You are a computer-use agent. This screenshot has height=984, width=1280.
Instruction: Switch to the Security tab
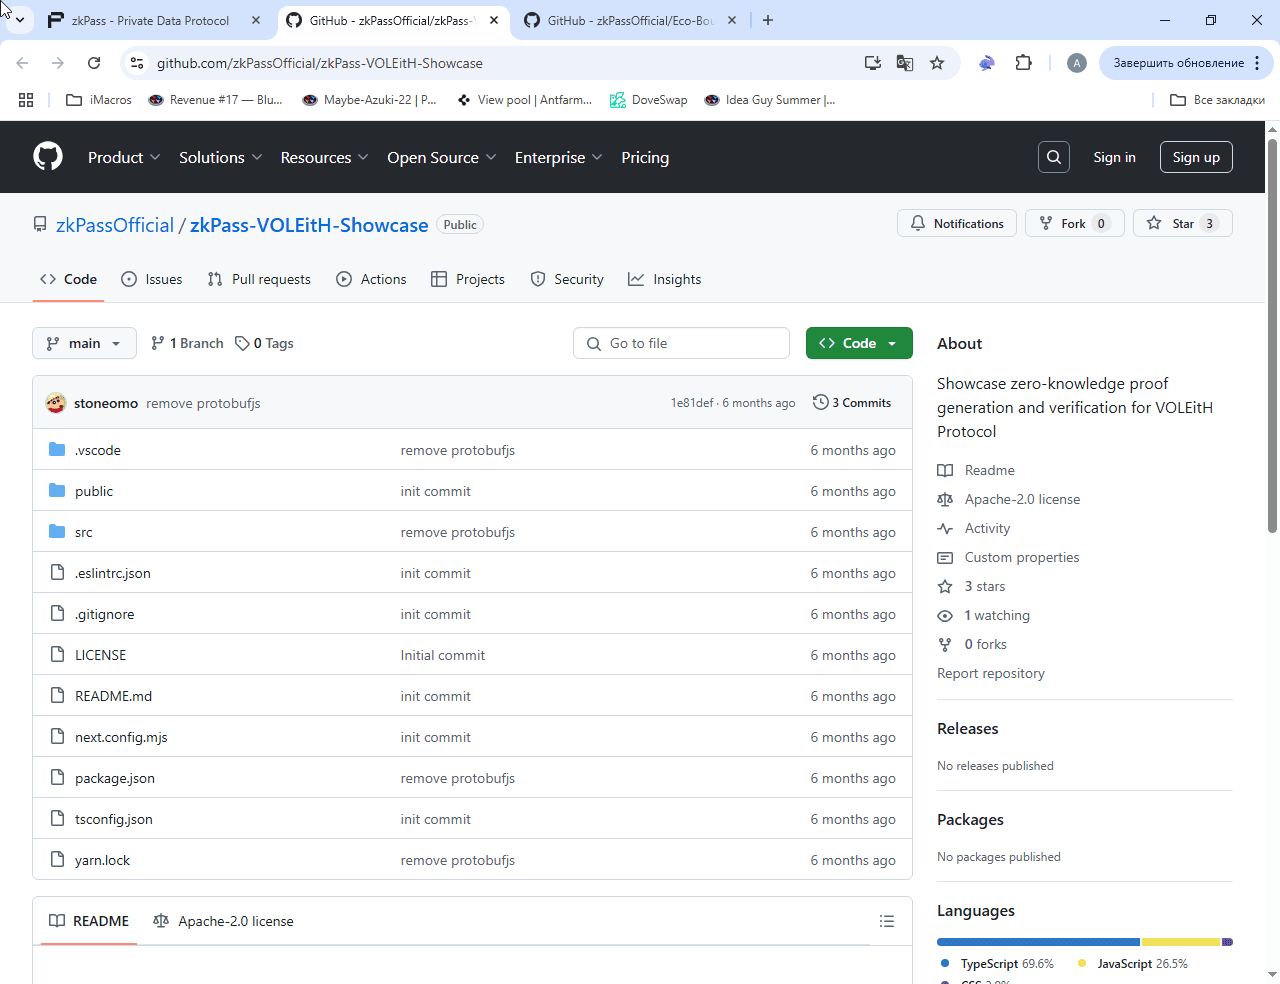[x=567, y=279]
